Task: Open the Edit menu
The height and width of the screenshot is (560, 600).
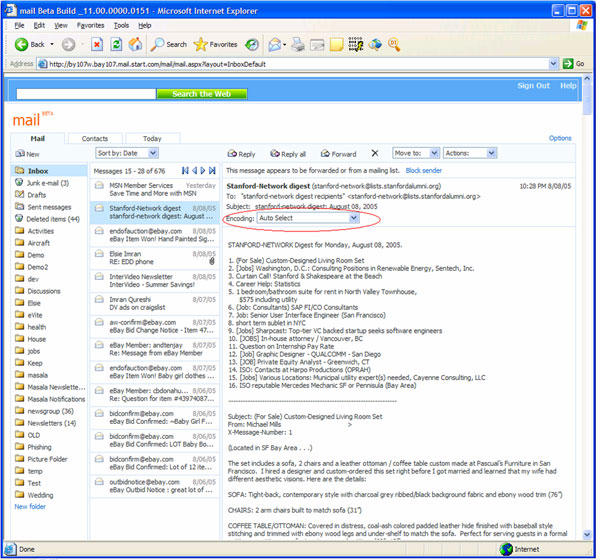Action: (x=39, y=25)
